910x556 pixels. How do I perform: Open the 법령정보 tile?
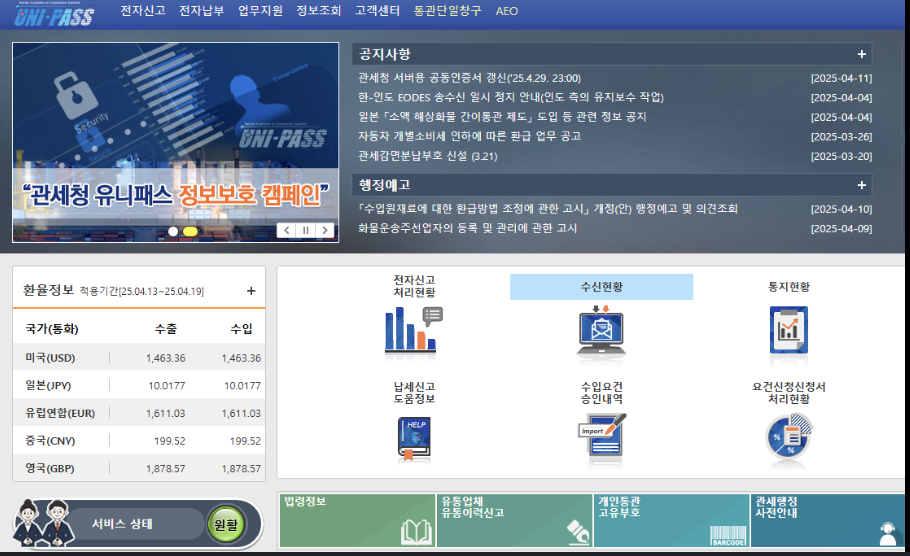click(x=357, y=520)
